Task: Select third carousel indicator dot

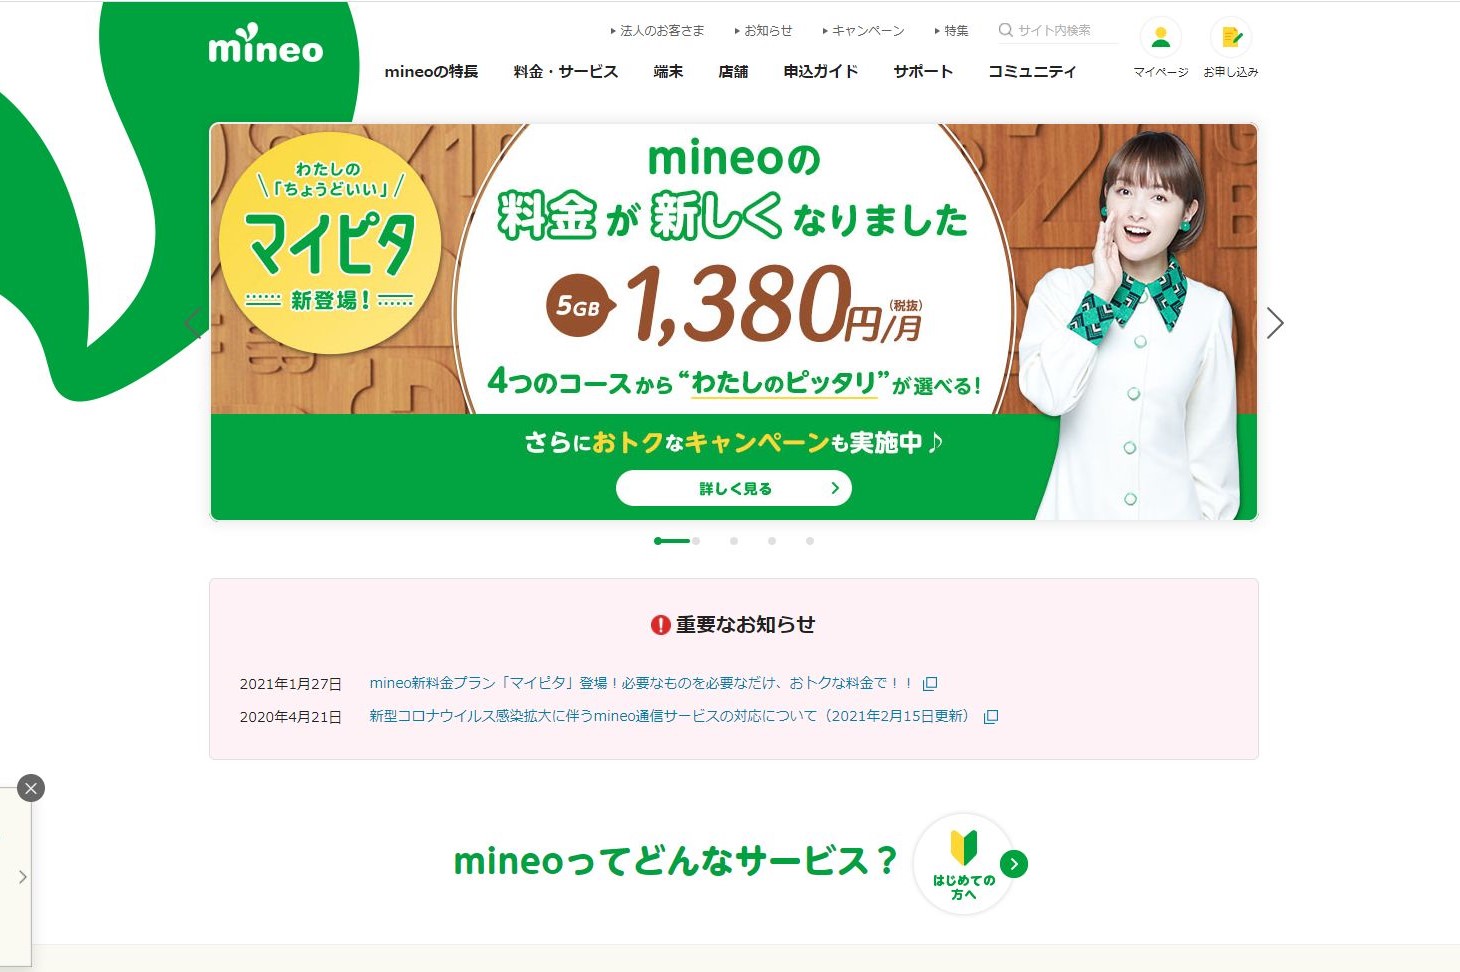Action: coord(772,541)
